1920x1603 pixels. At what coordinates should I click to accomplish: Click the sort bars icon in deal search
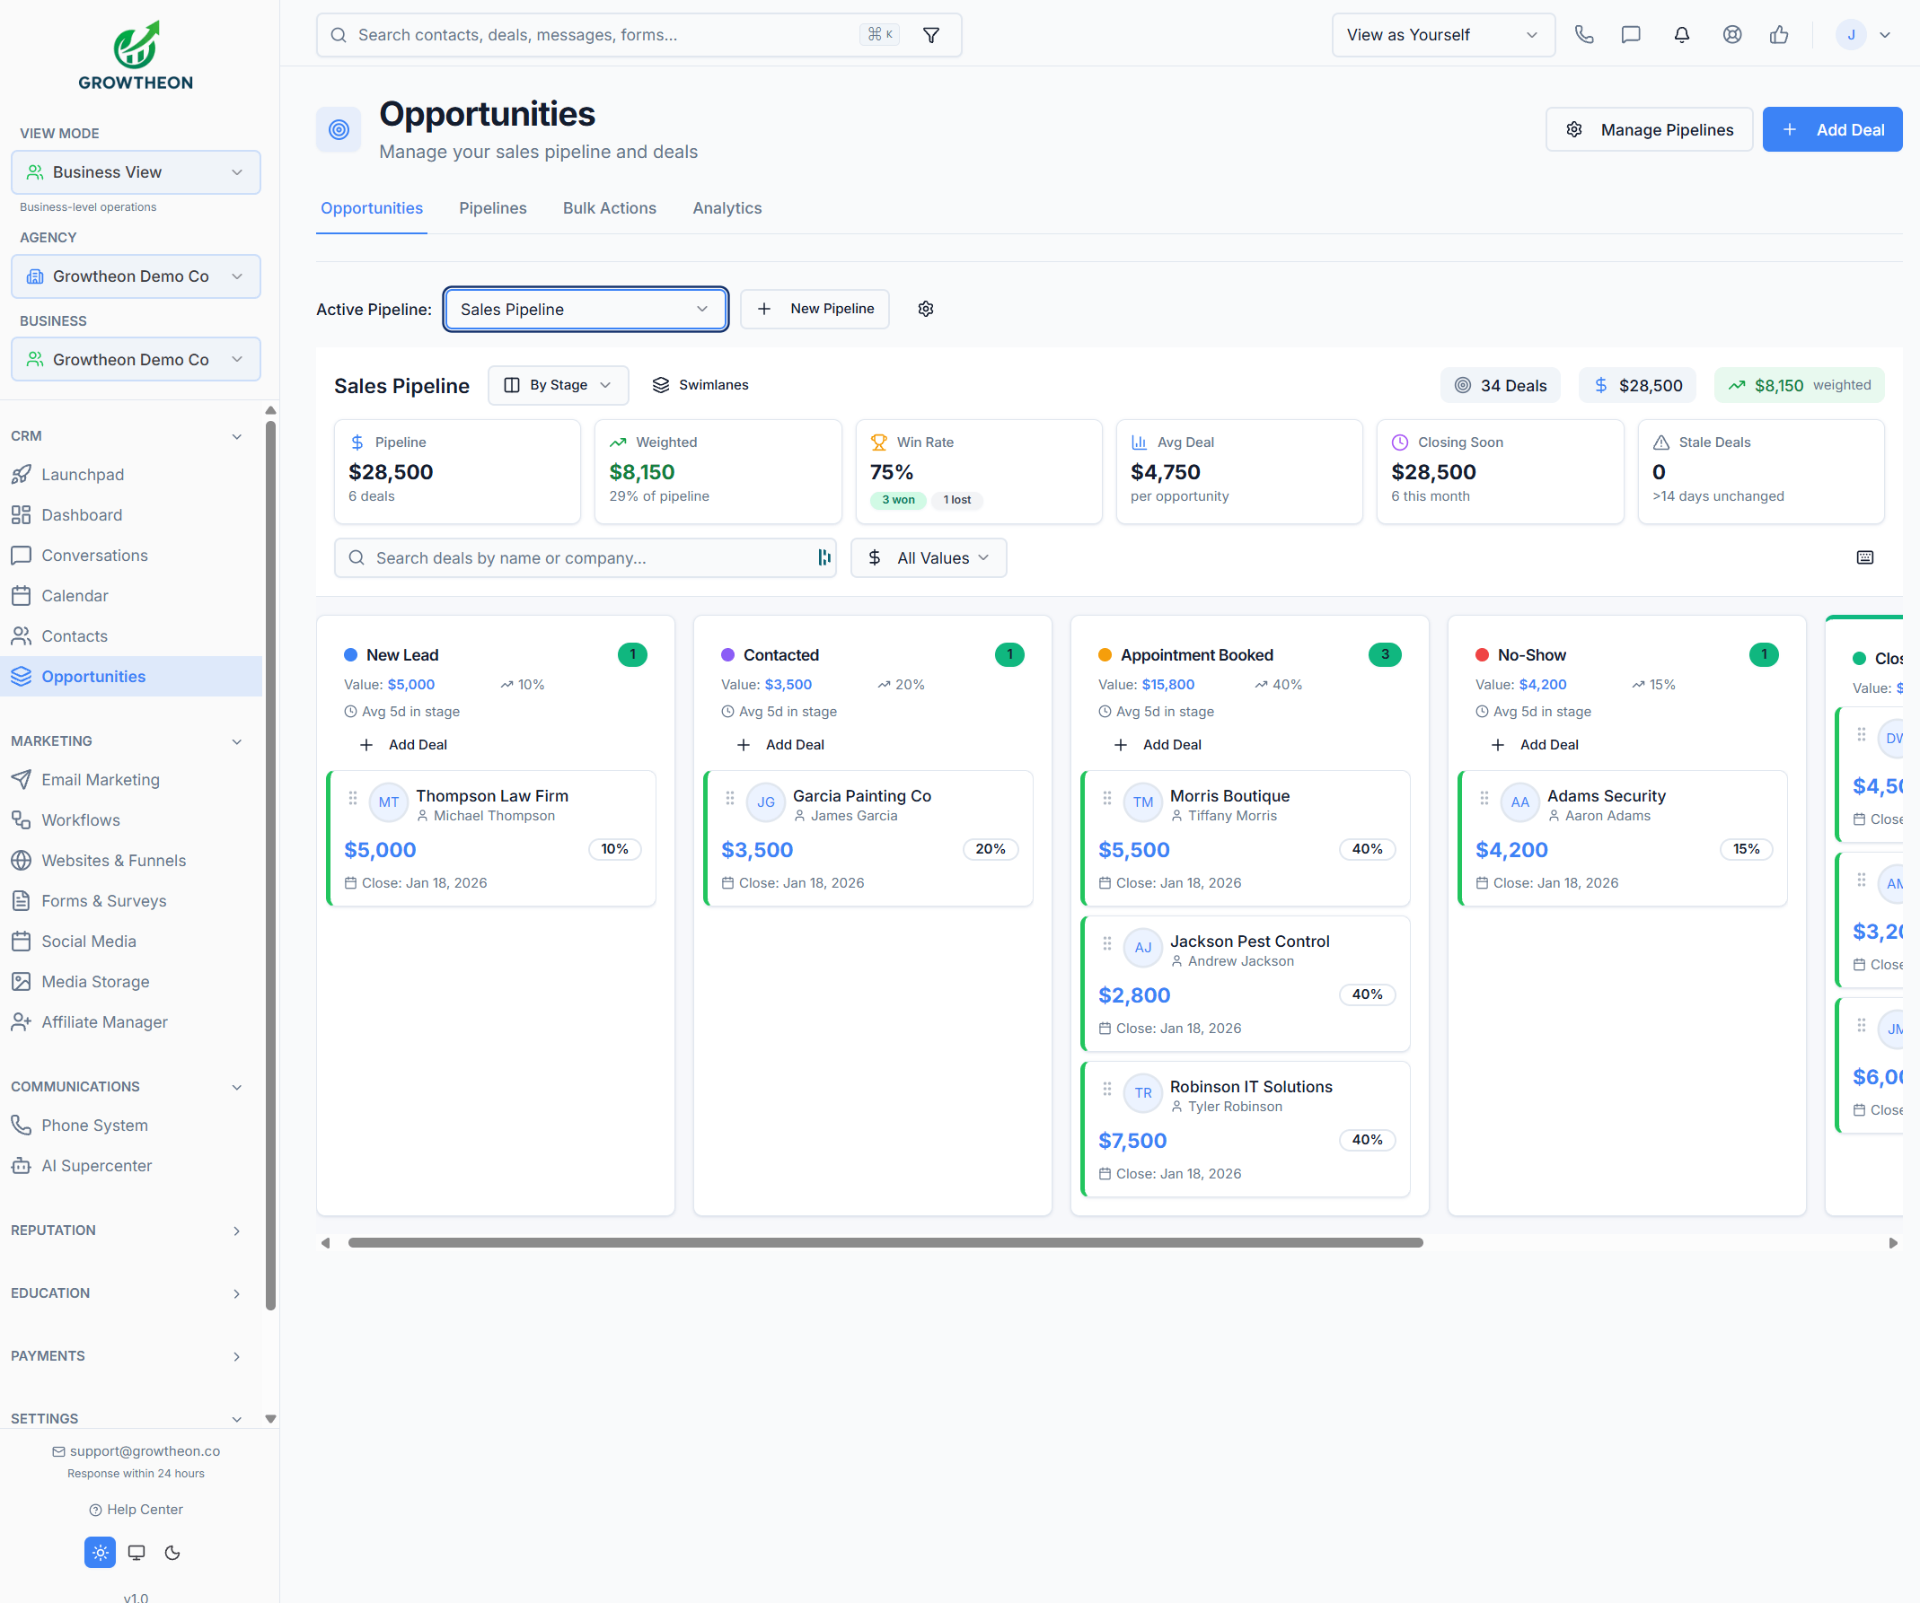(824, 558)
